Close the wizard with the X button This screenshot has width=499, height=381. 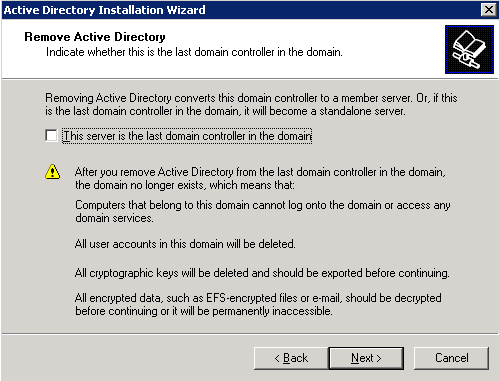488,10
